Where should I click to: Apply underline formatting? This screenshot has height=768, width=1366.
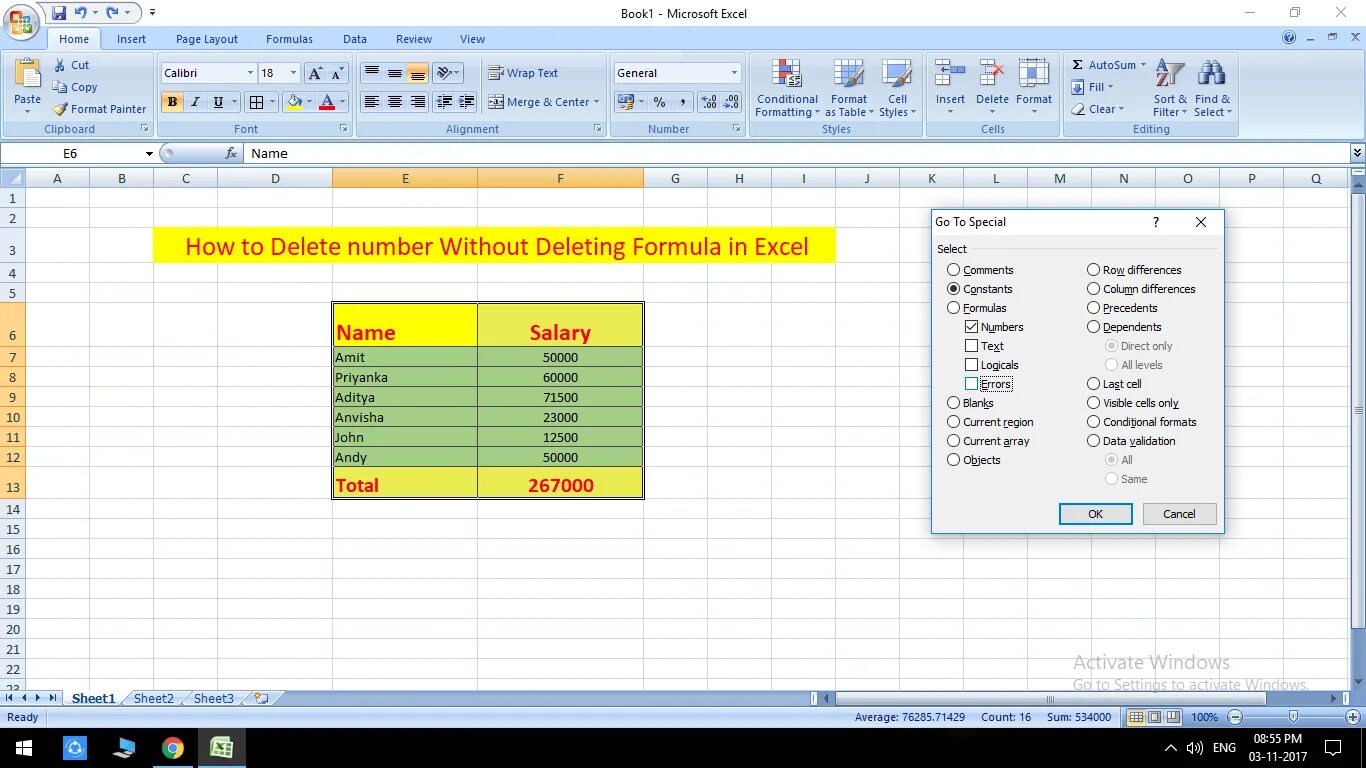pyautogui.click(x=218, y=102)
